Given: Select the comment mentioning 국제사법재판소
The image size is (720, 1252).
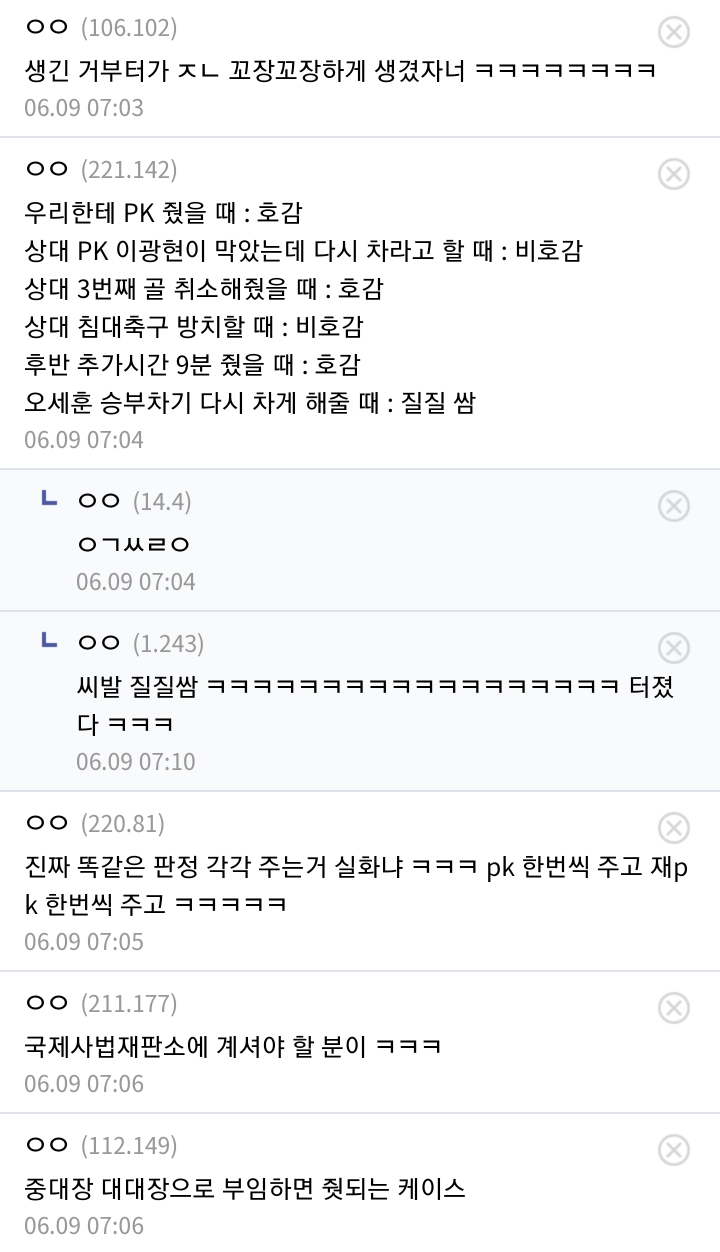Looking at the screenshot, I should pos(233,1046).
